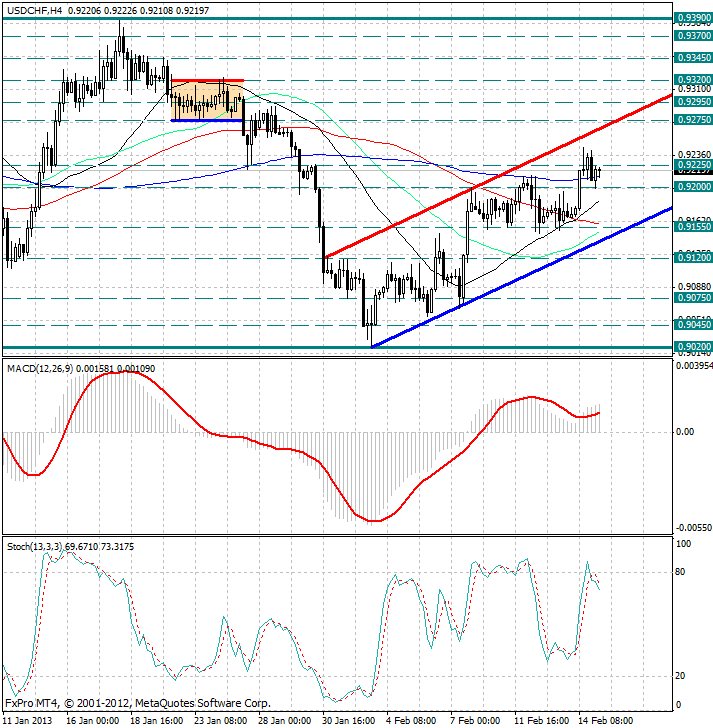Viewport: 713px width, 728px height.
Task: Click the 0.93450 price level label
Action: (x=693, y=58)
